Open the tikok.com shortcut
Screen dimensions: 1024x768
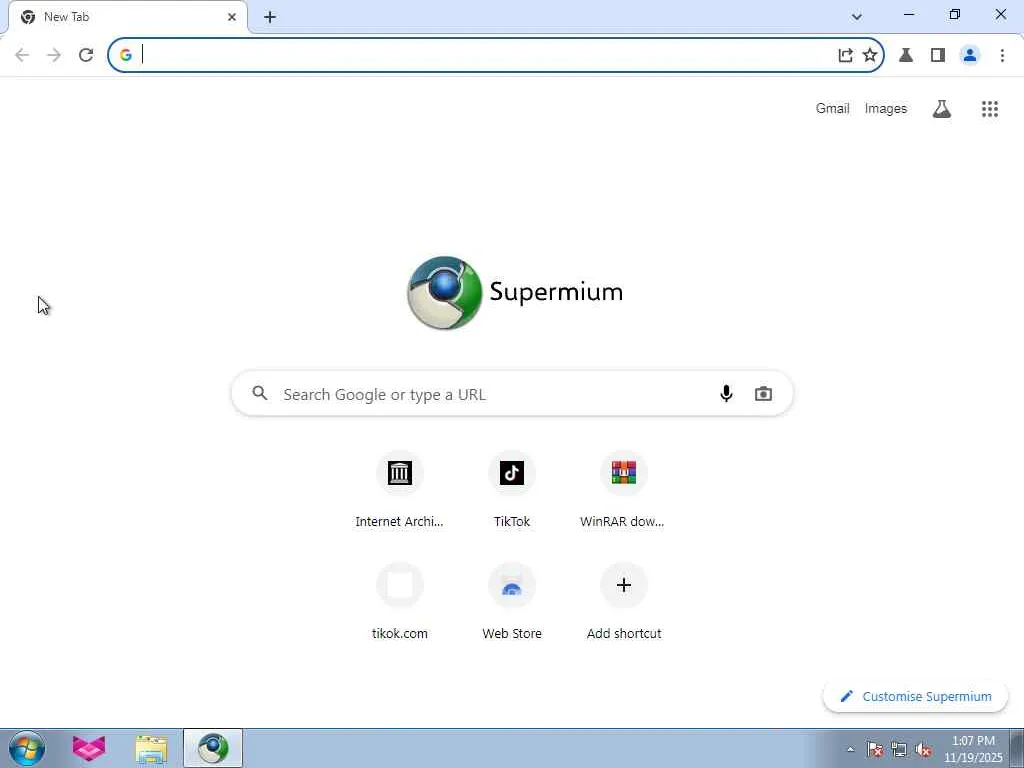point(400,601)
